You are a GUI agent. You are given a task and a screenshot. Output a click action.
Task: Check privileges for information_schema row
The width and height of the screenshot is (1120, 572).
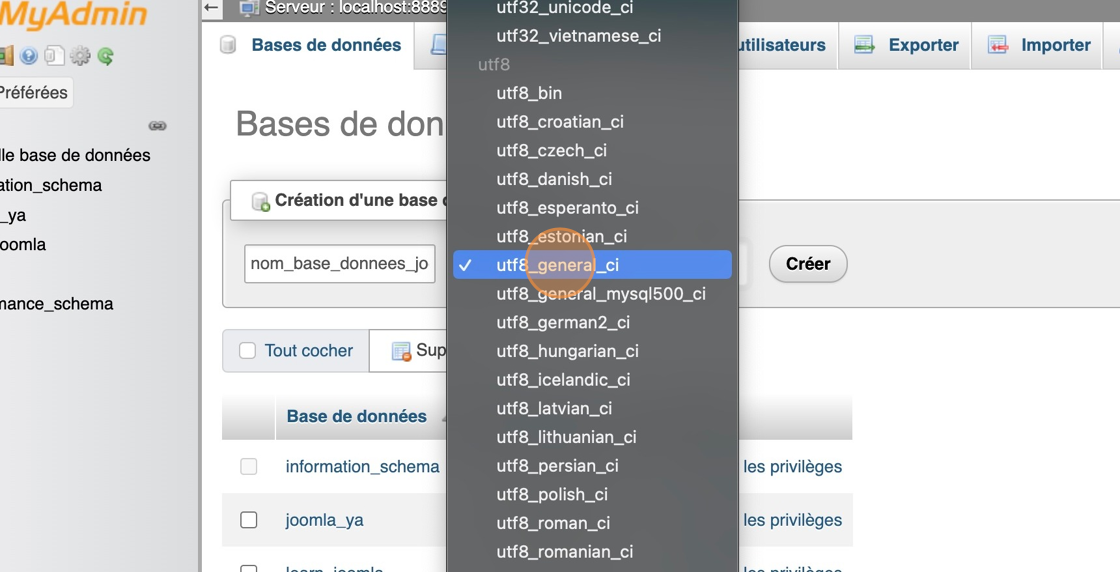tap(792, 466)
